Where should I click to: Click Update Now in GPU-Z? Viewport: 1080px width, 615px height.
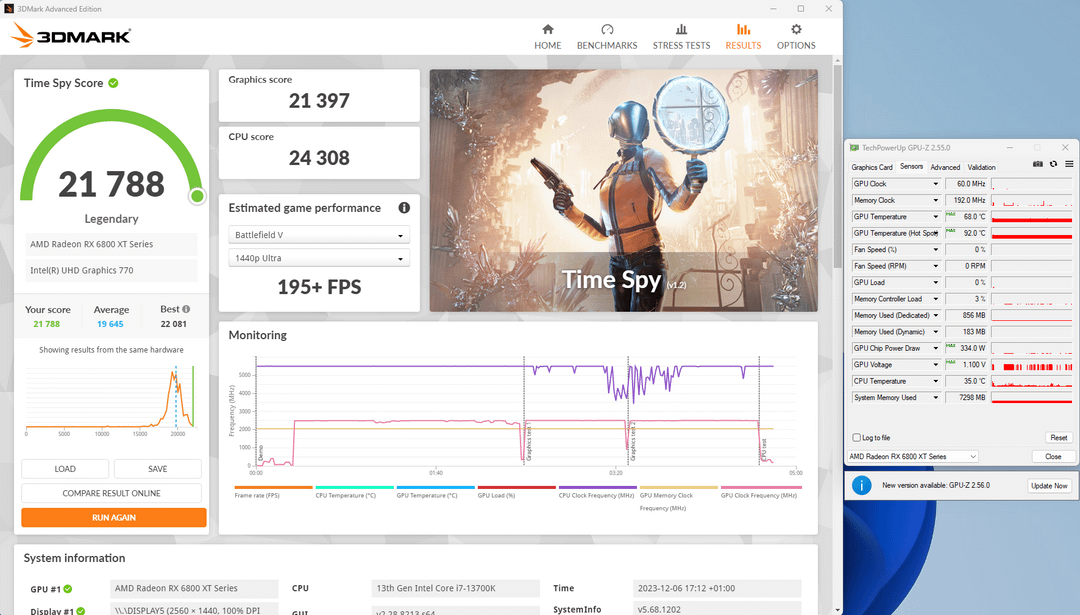click(x=1049, y=486)
